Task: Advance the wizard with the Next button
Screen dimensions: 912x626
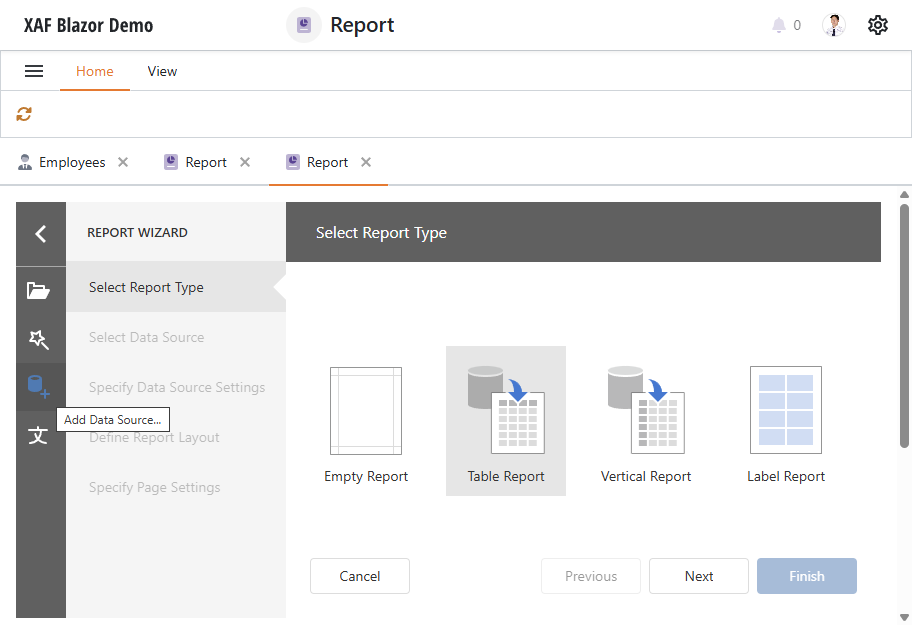Action: (x=698, y=576)
